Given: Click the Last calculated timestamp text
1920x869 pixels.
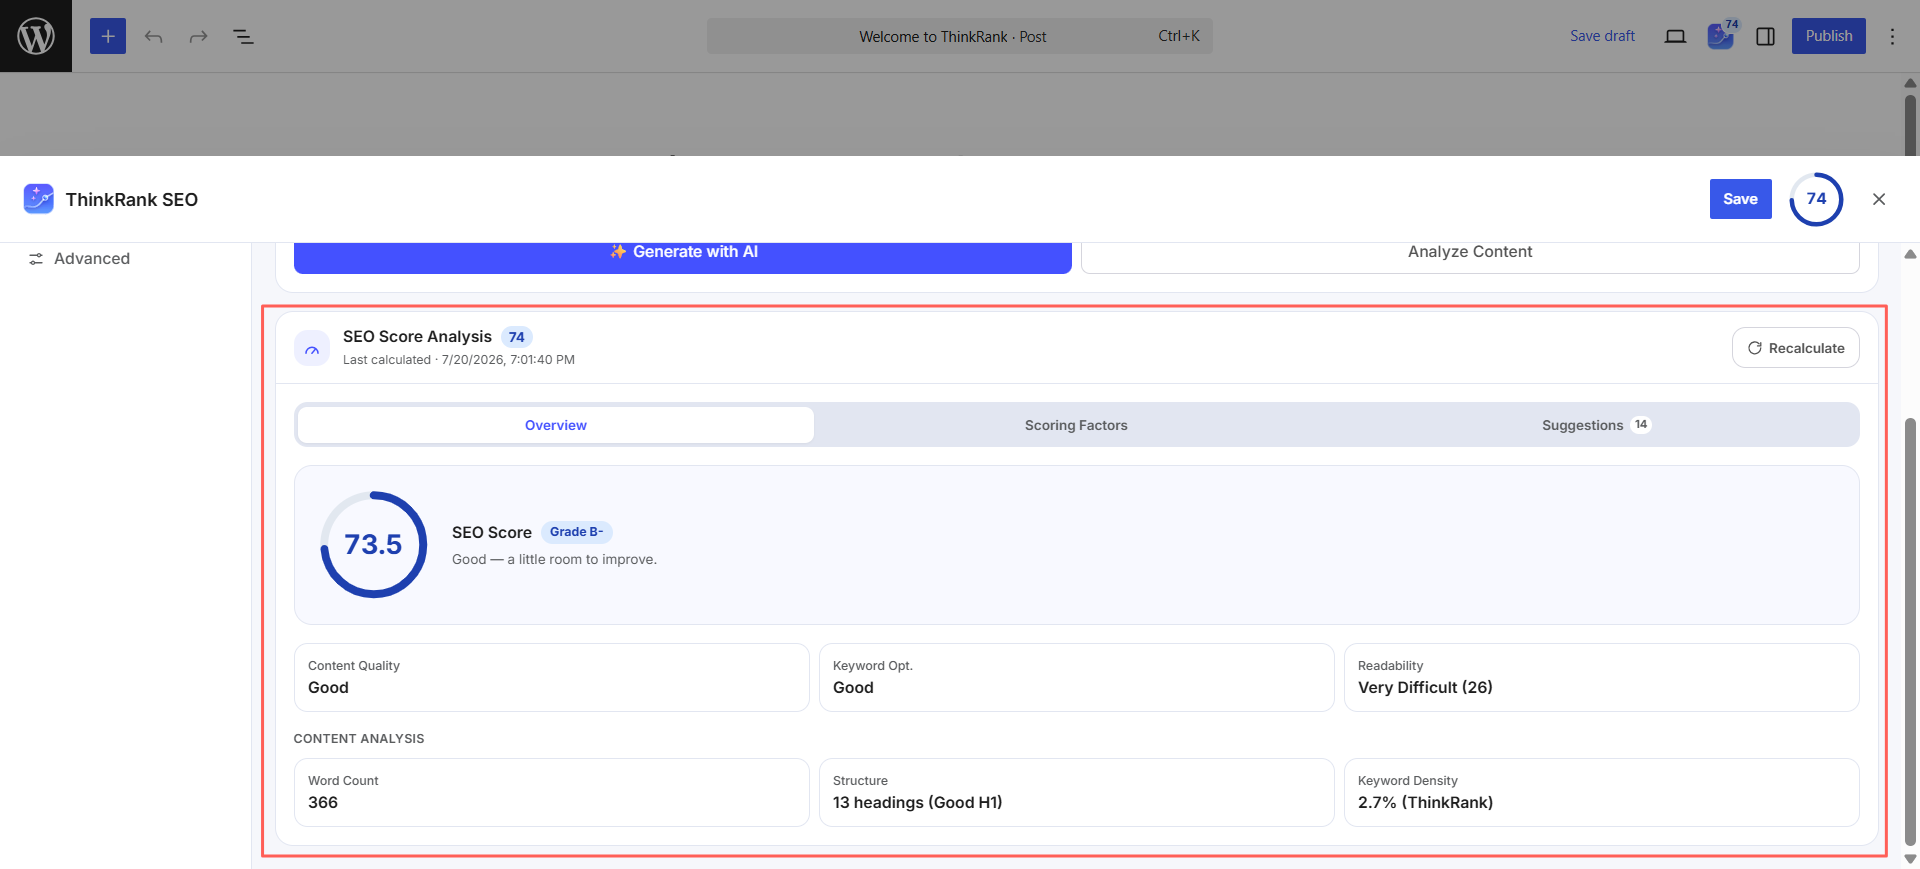Looking at the screenshot, I should point(459,360).
